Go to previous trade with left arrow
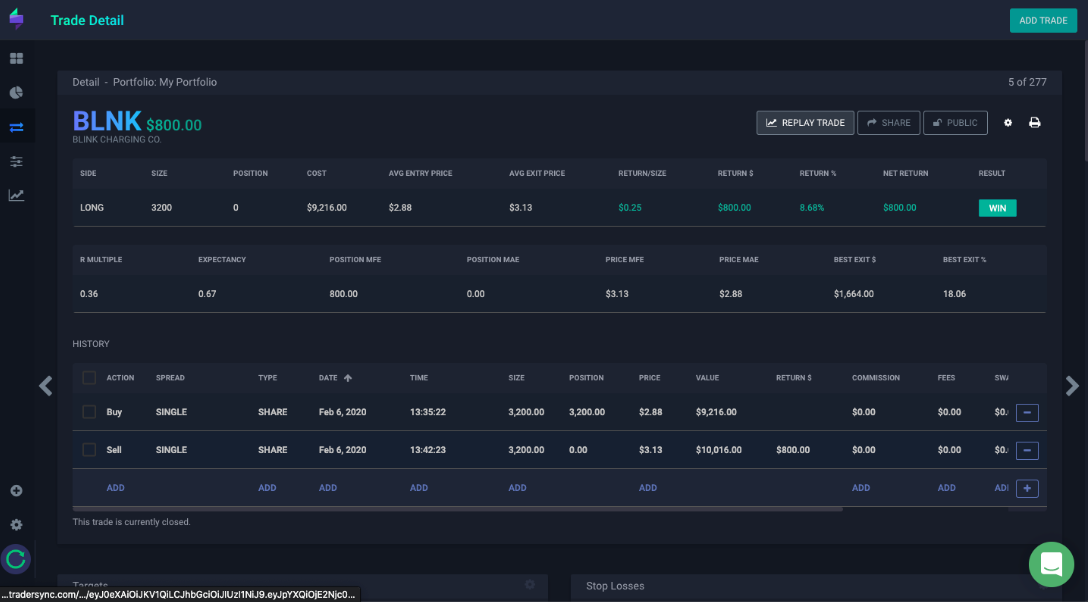1088x602 pixels. pyautogui.click(x=46, y=386)
